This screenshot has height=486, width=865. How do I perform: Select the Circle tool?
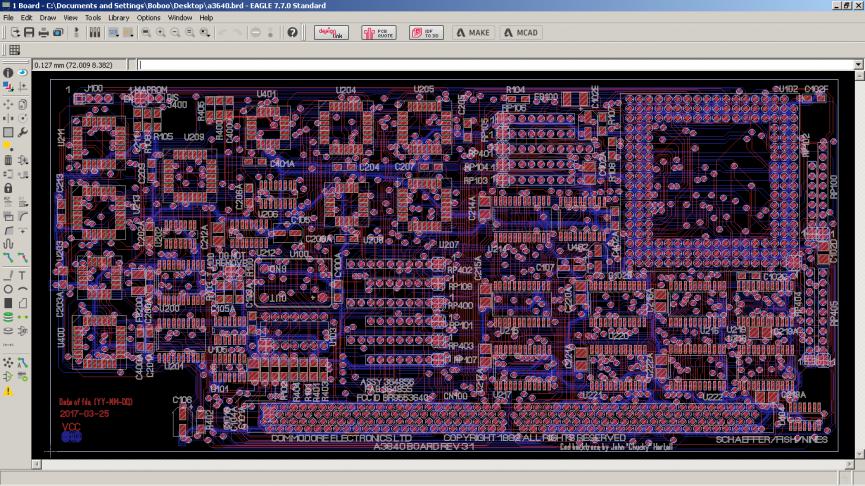[8, 289]
